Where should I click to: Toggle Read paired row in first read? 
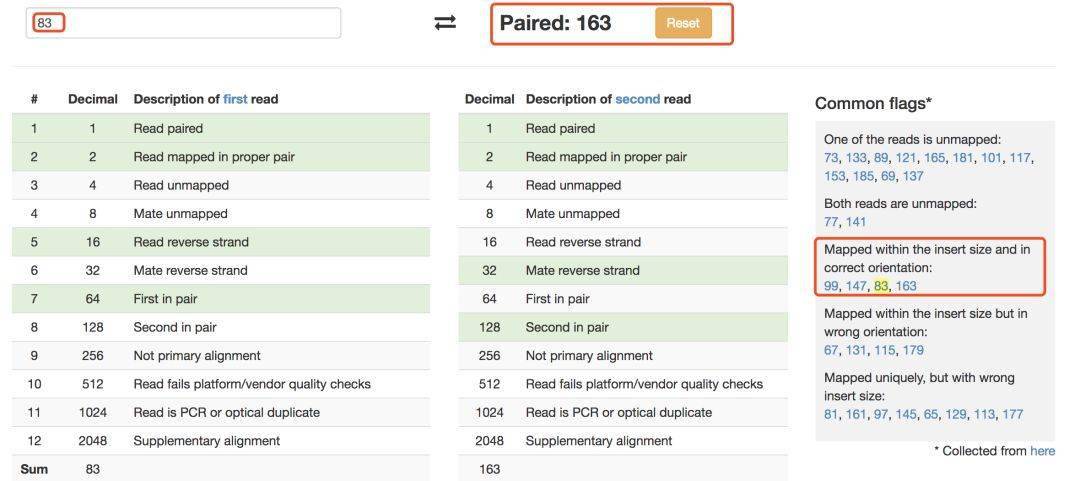point(221,128)
